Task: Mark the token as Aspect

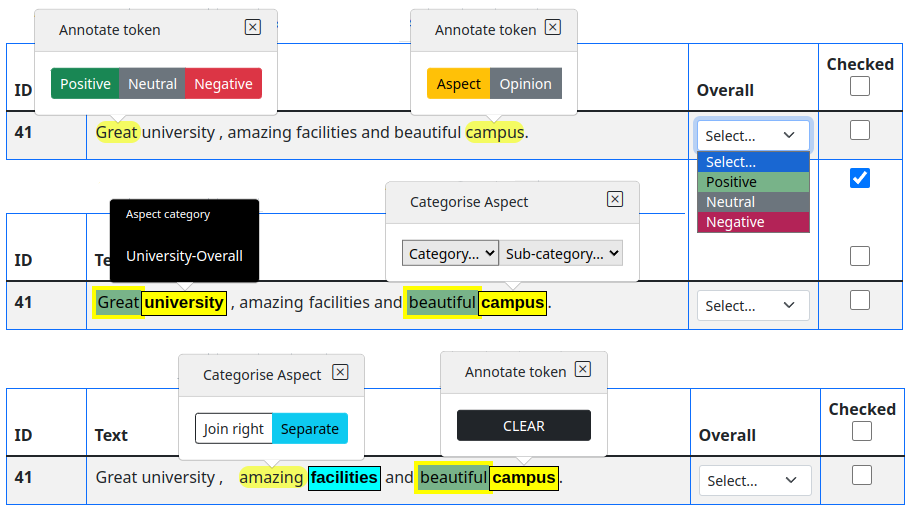Action: pos(458,84)
